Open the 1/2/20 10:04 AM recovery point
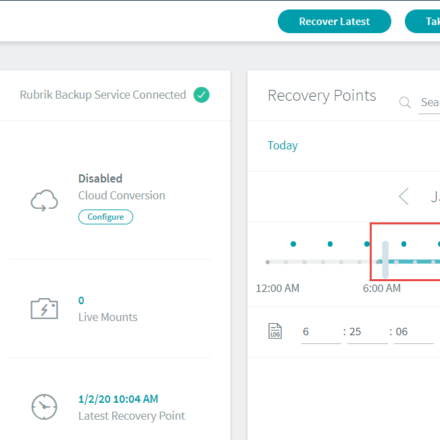440x440 pixels. tap(118, 399)
